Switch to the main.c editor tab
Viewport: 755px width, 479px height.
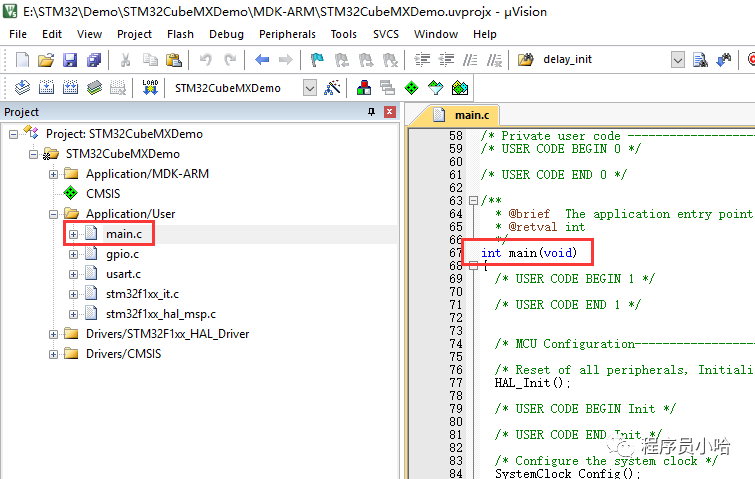(471, 115)
